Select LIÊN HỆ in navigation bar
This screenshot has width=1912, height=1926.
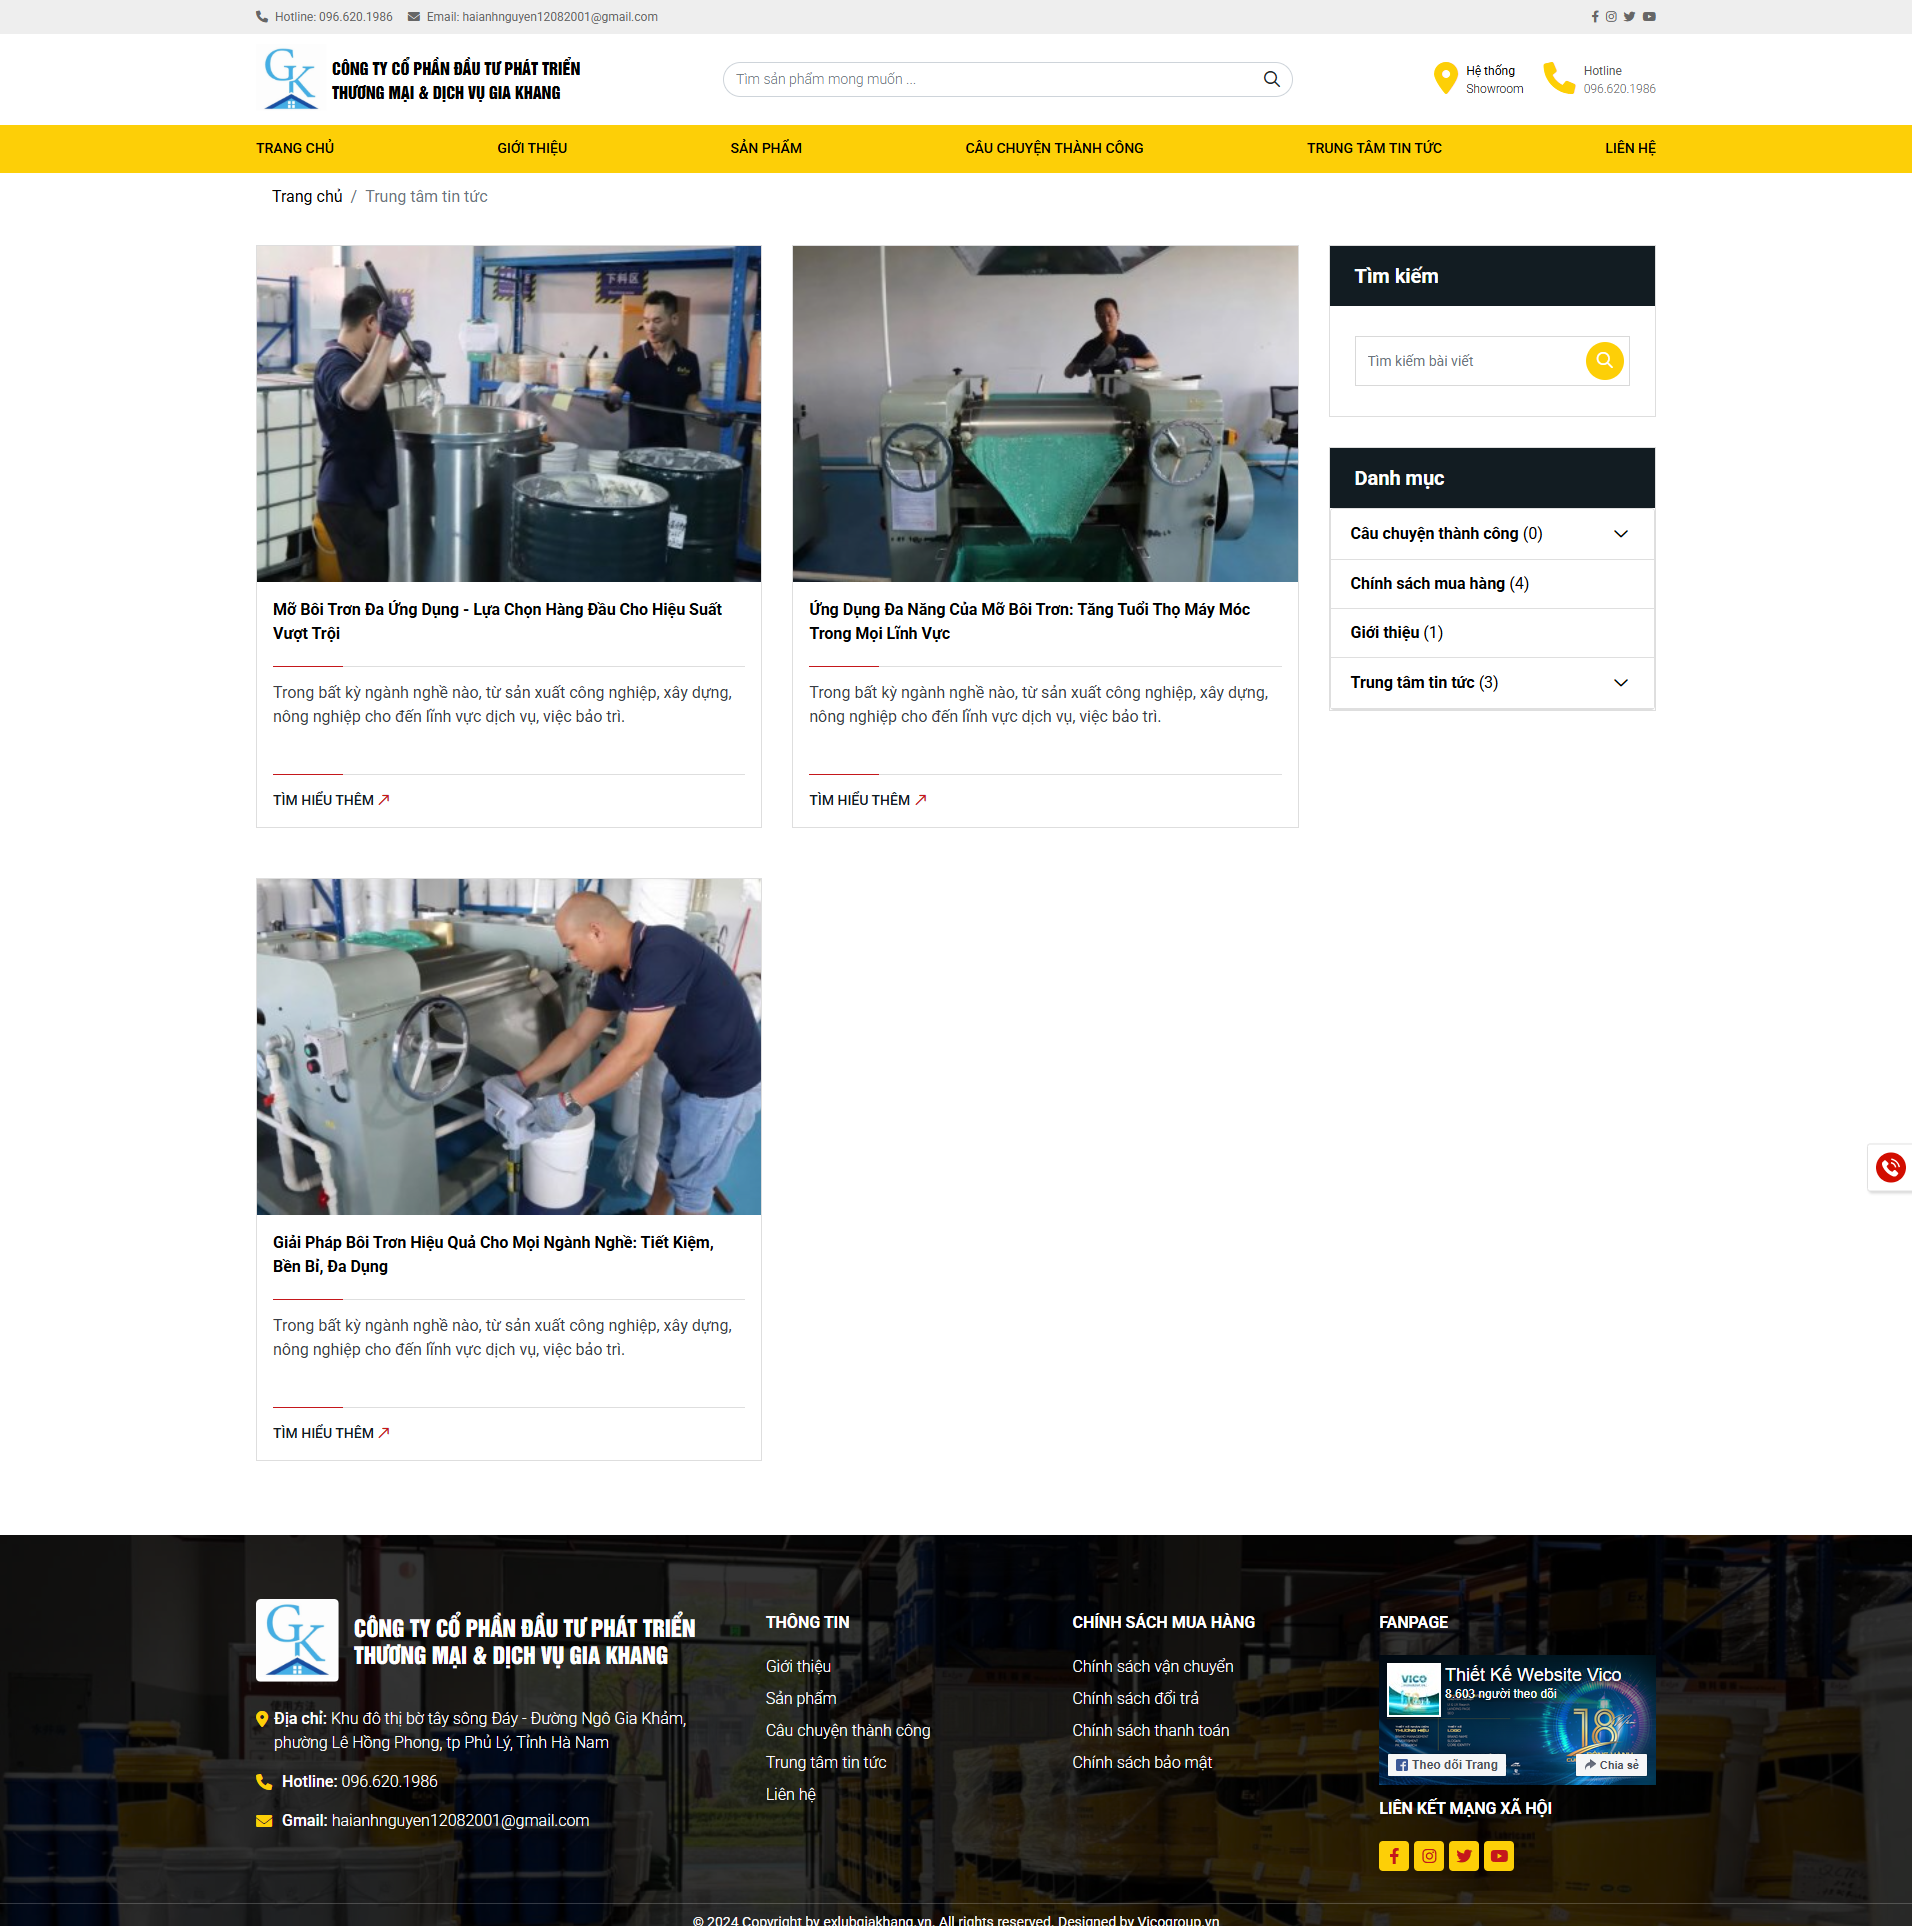click(x=1630, y=148)
